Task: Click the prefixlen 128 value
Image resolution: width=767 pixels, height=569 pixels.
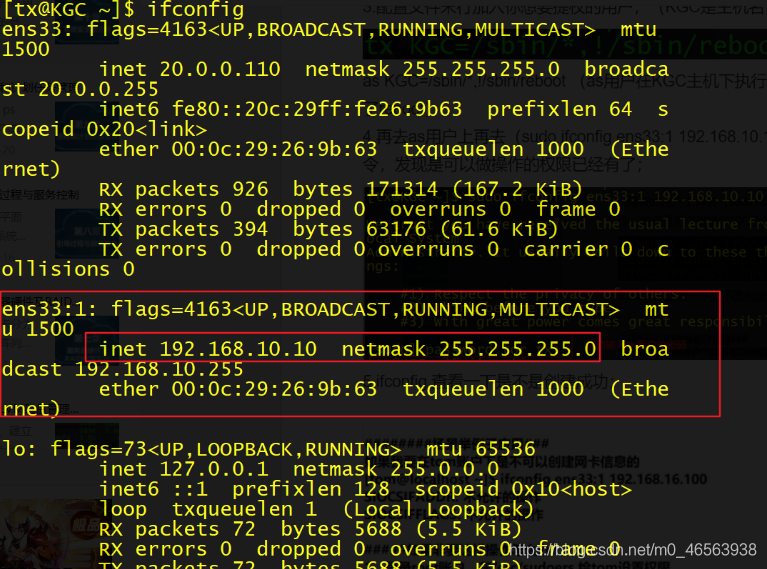Action: pos(311,489)
